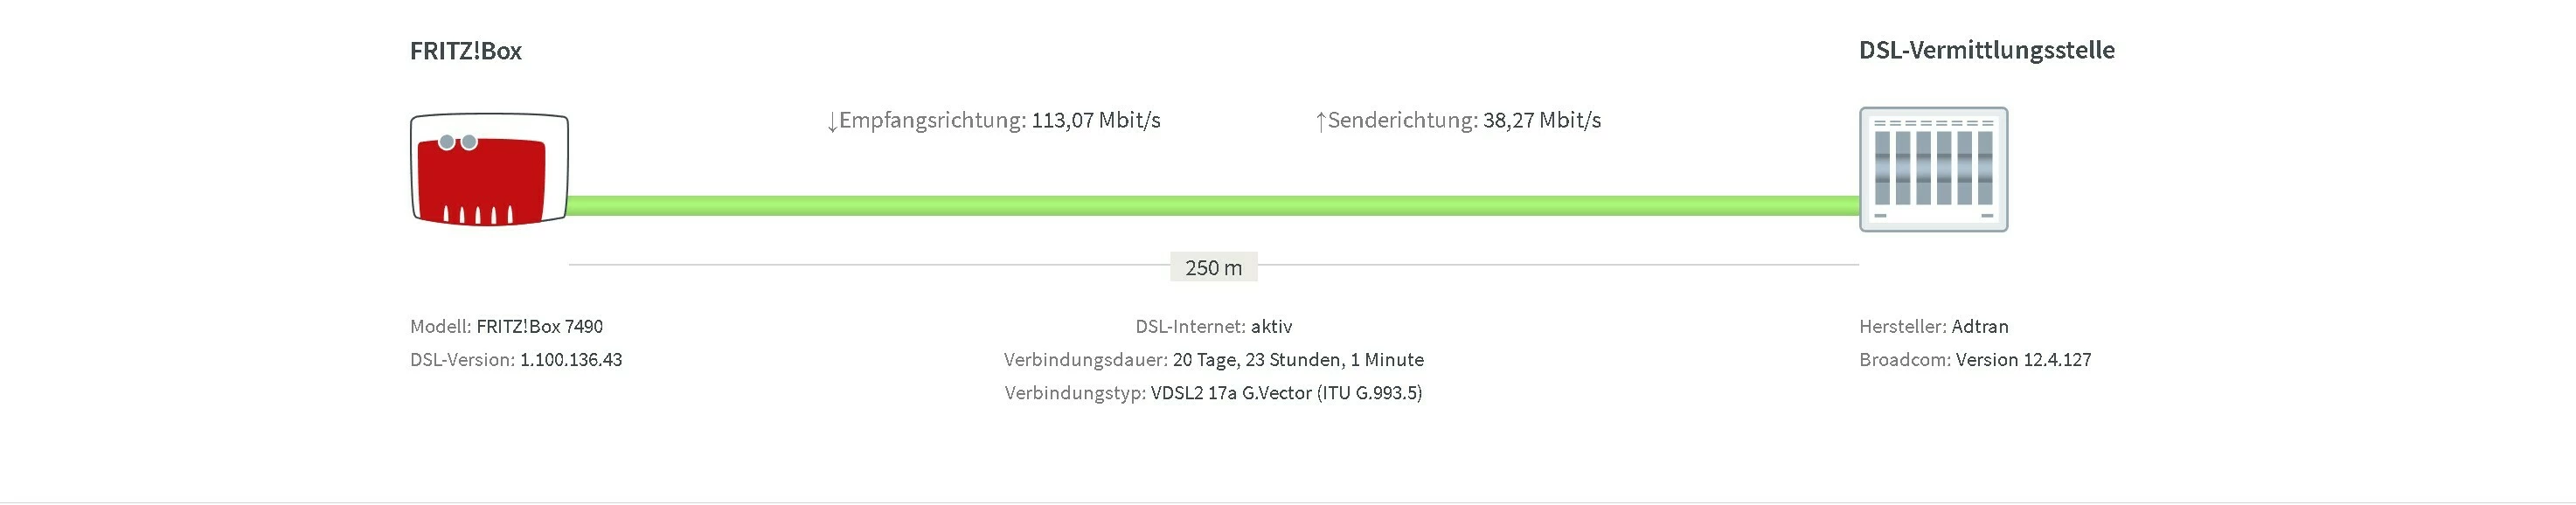Click the Modell FRITZ!Box 7490 text

pos(506,326)
